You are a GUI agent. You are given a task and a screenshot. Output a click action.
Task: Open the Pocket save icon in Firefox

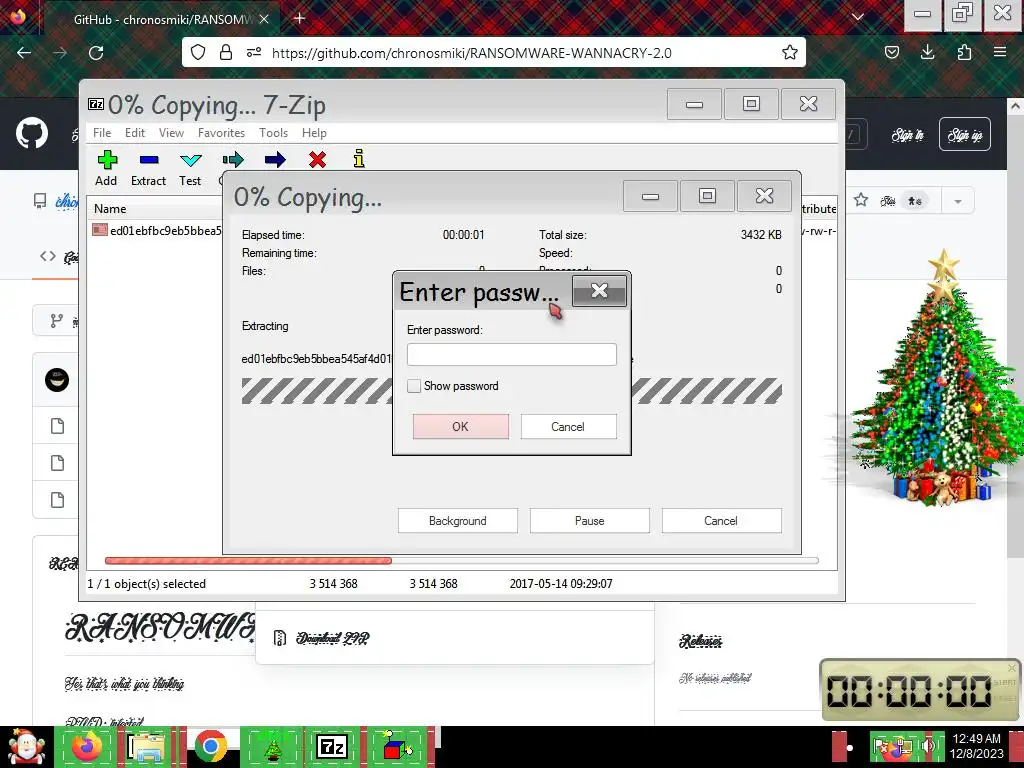click(891, 53)
